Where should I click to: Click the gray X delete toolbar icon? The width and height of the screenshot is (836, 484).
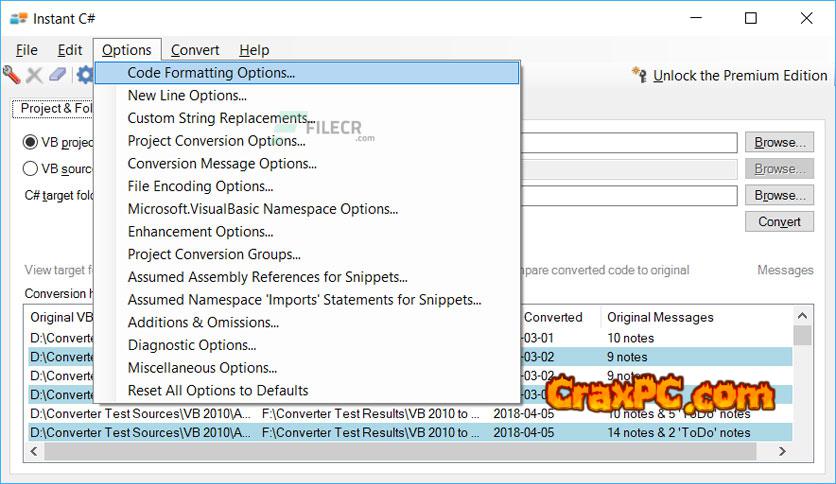coord(35,75)
